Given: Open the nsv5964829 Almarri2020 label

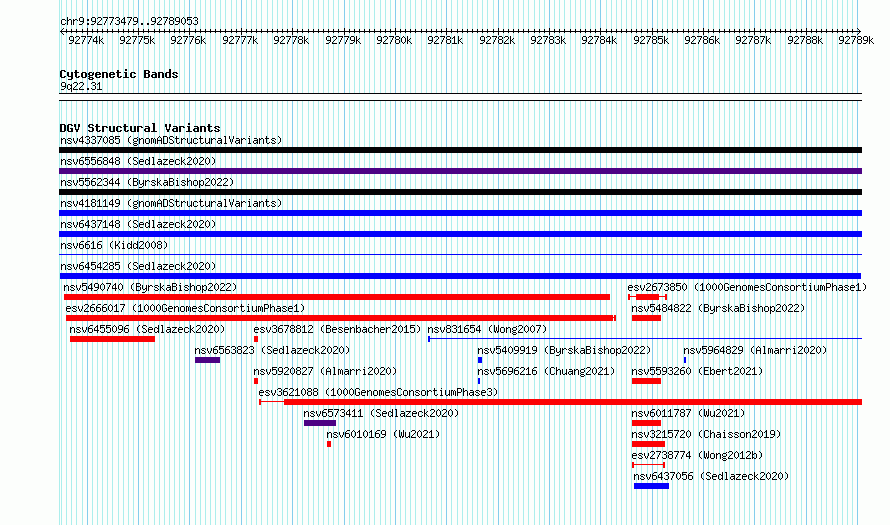Looking at the screenshot, I should (x=755, y=350).
